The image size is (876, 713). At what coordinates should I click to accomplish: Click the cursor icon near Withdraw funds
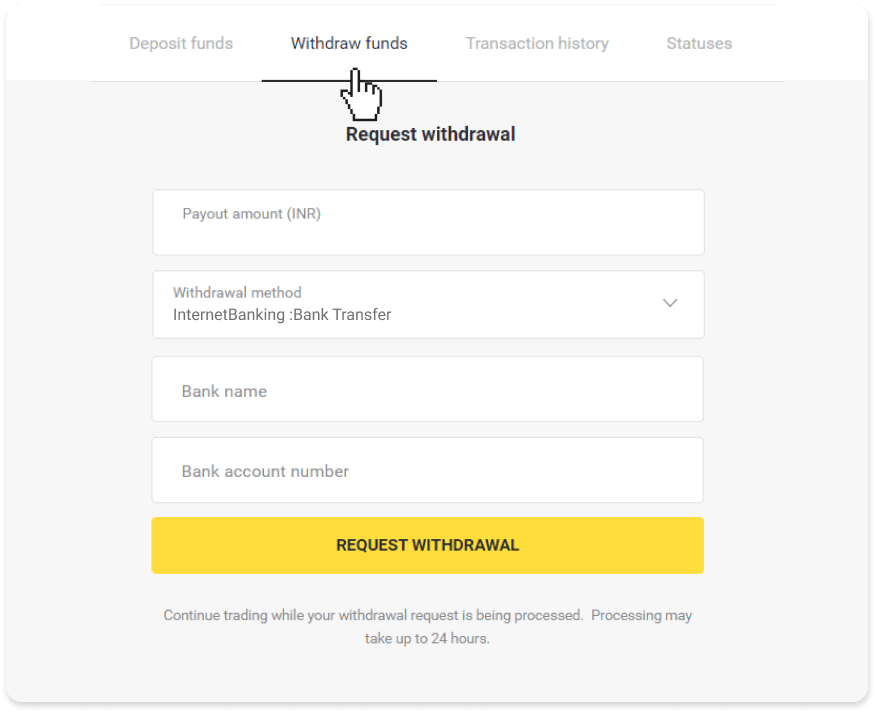click(x=362, y=95)
